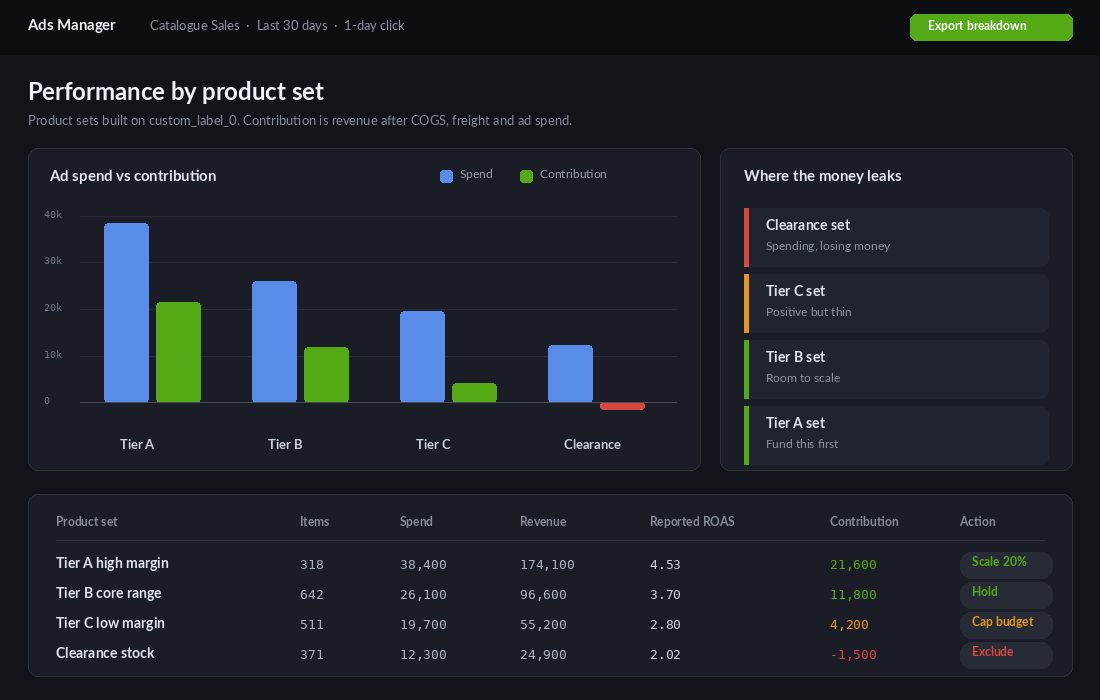Select the Tier C low margin row name

(110, 624)
